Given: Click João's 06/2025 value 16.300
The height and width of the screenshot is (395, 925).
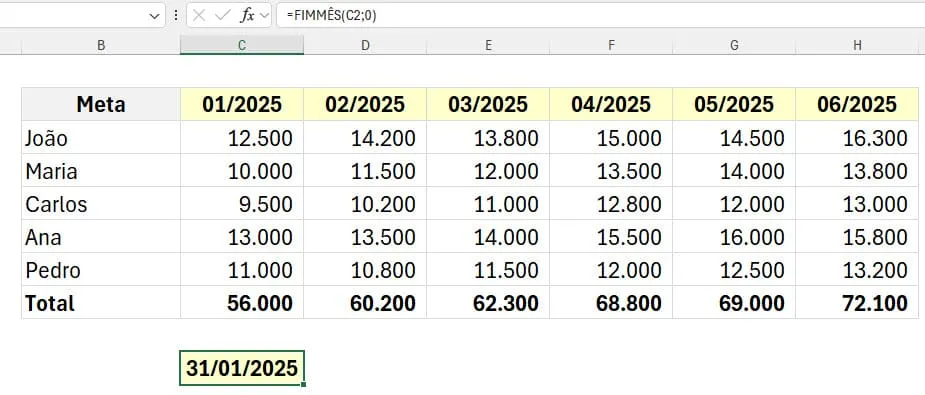Looking at the screenshot, I should click(x=857, y=138).
